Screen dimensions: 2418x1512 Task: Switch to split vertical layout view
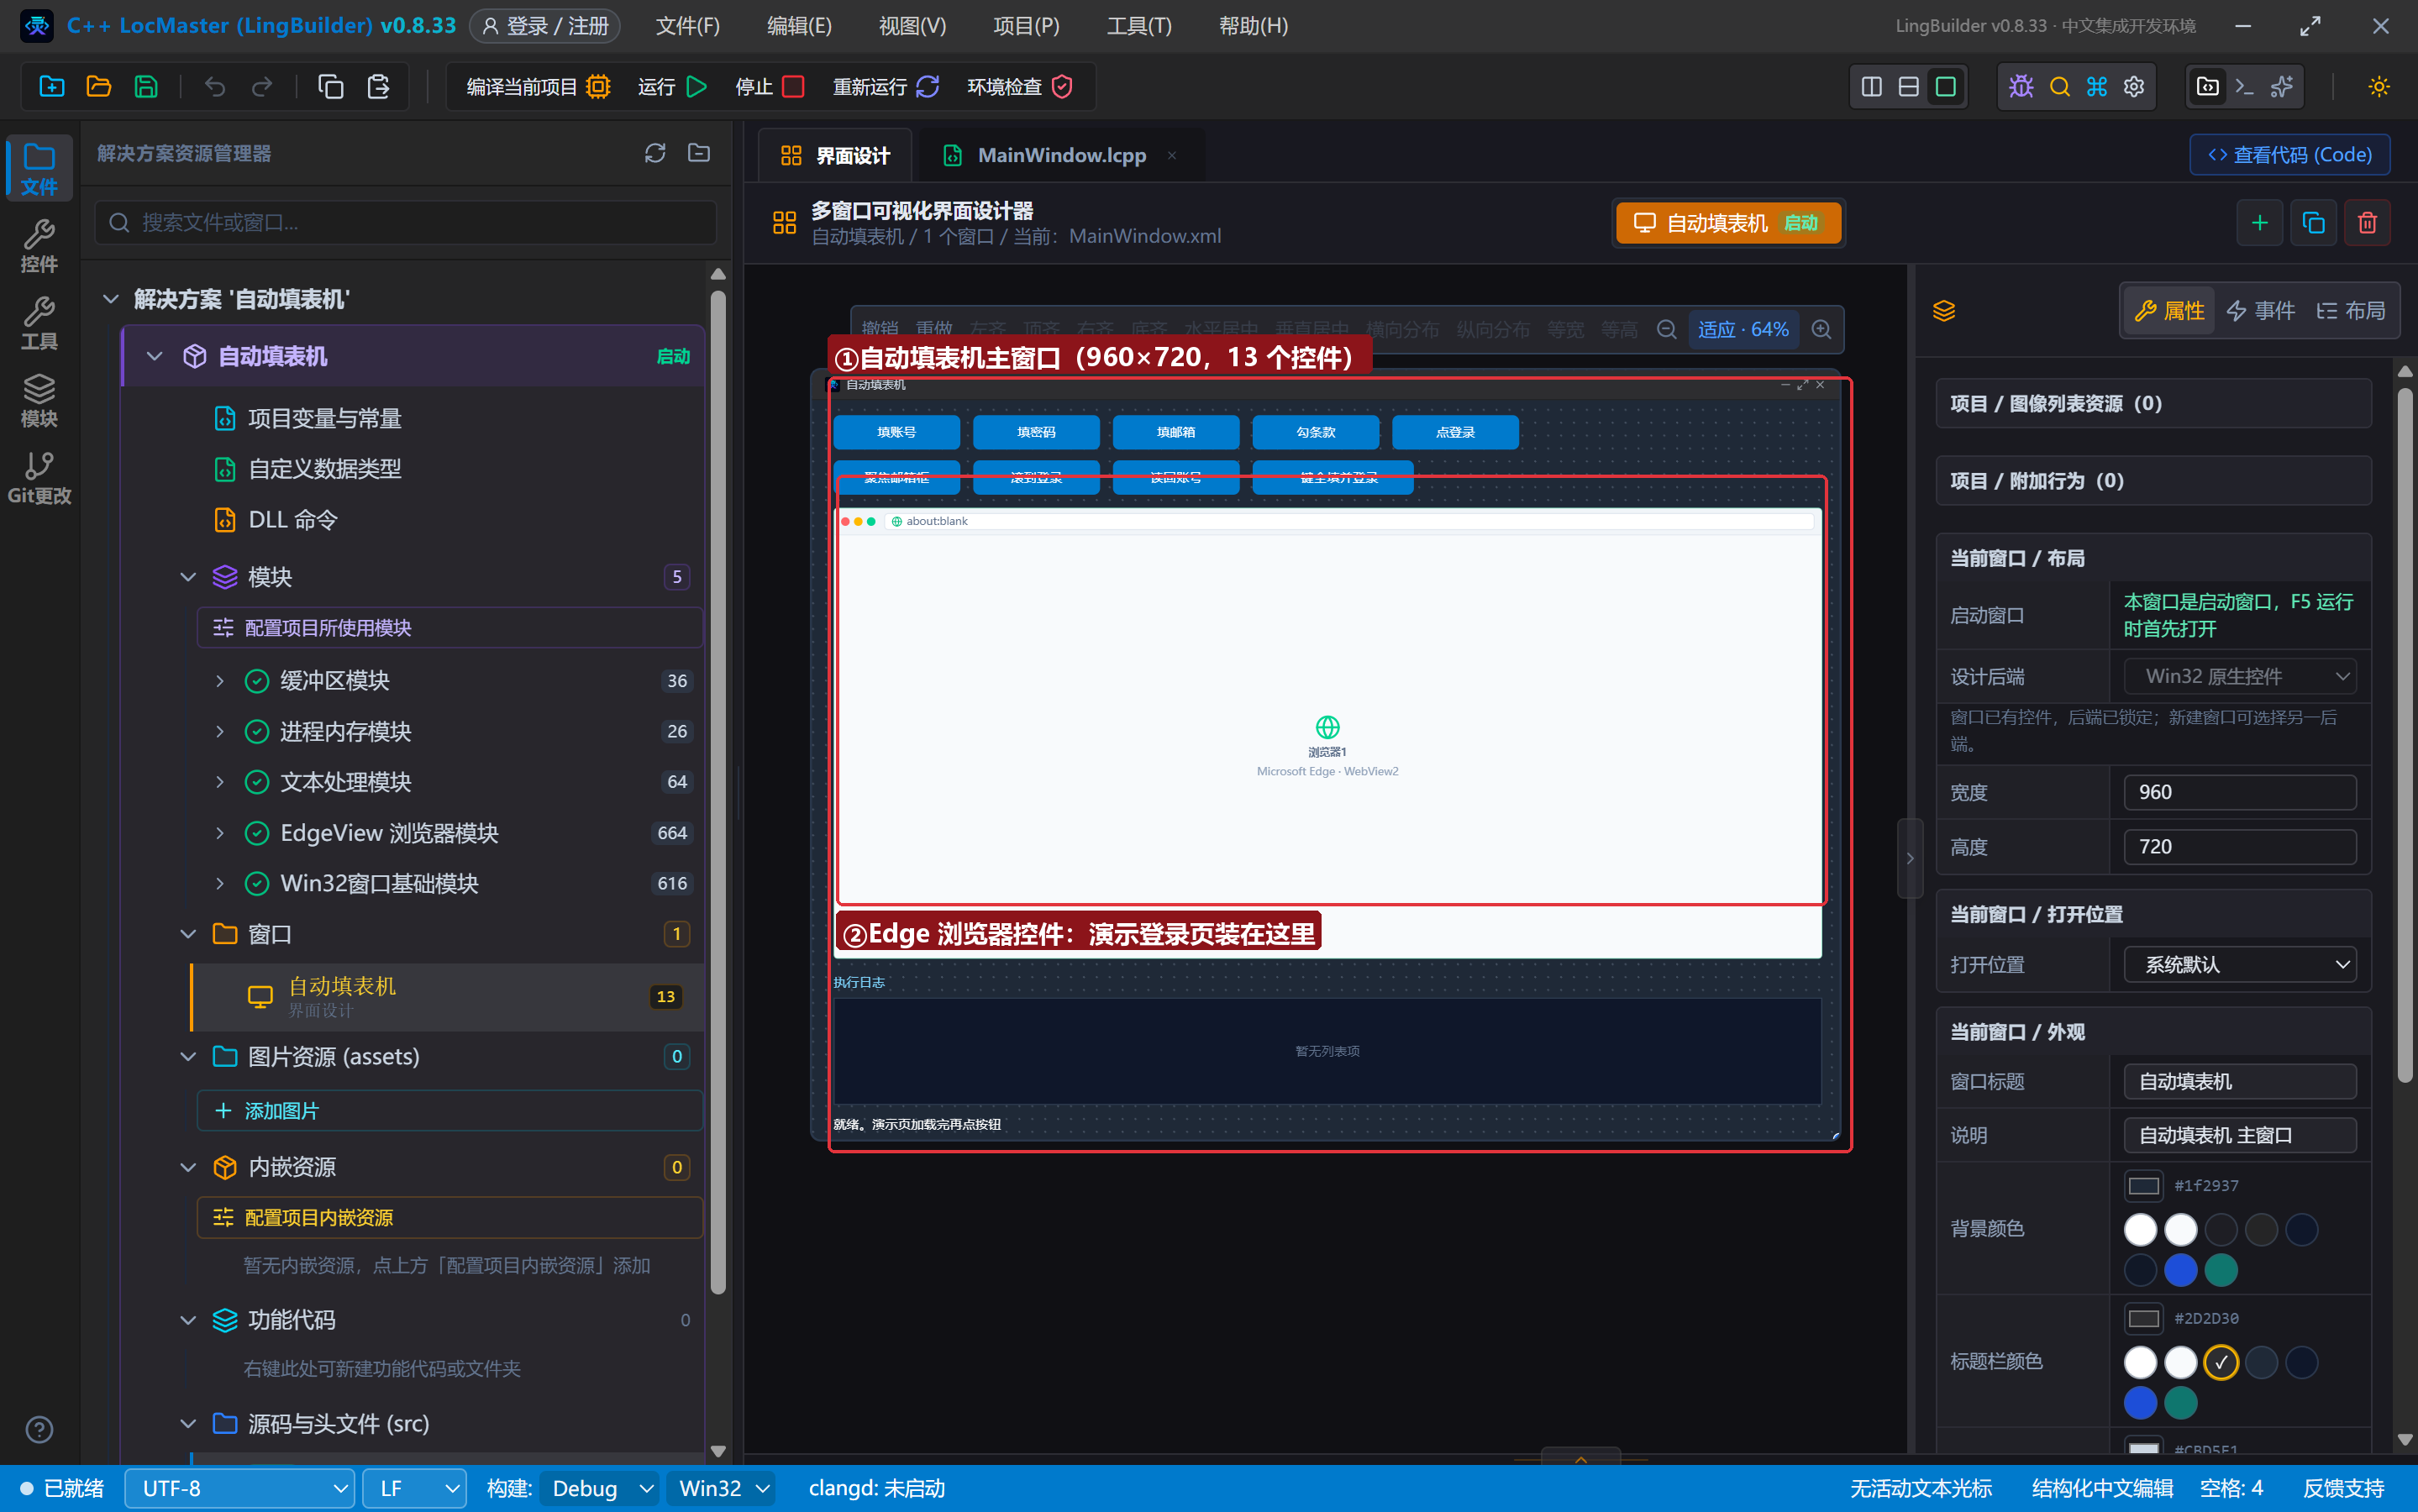coord(1871,87)
